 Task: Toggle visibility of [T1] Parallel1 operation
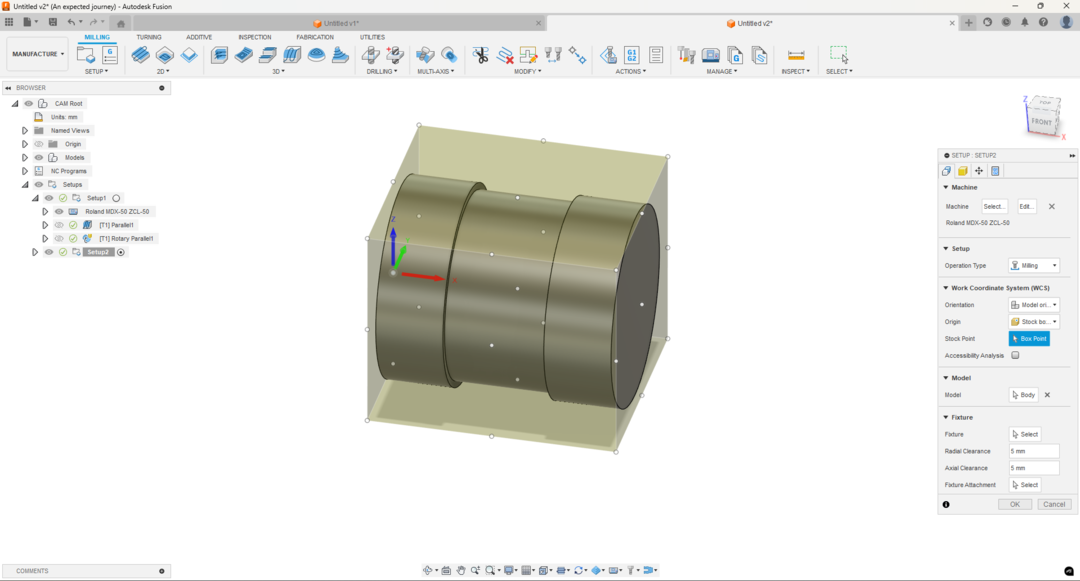pyautogui.click(x=59, y=225)
